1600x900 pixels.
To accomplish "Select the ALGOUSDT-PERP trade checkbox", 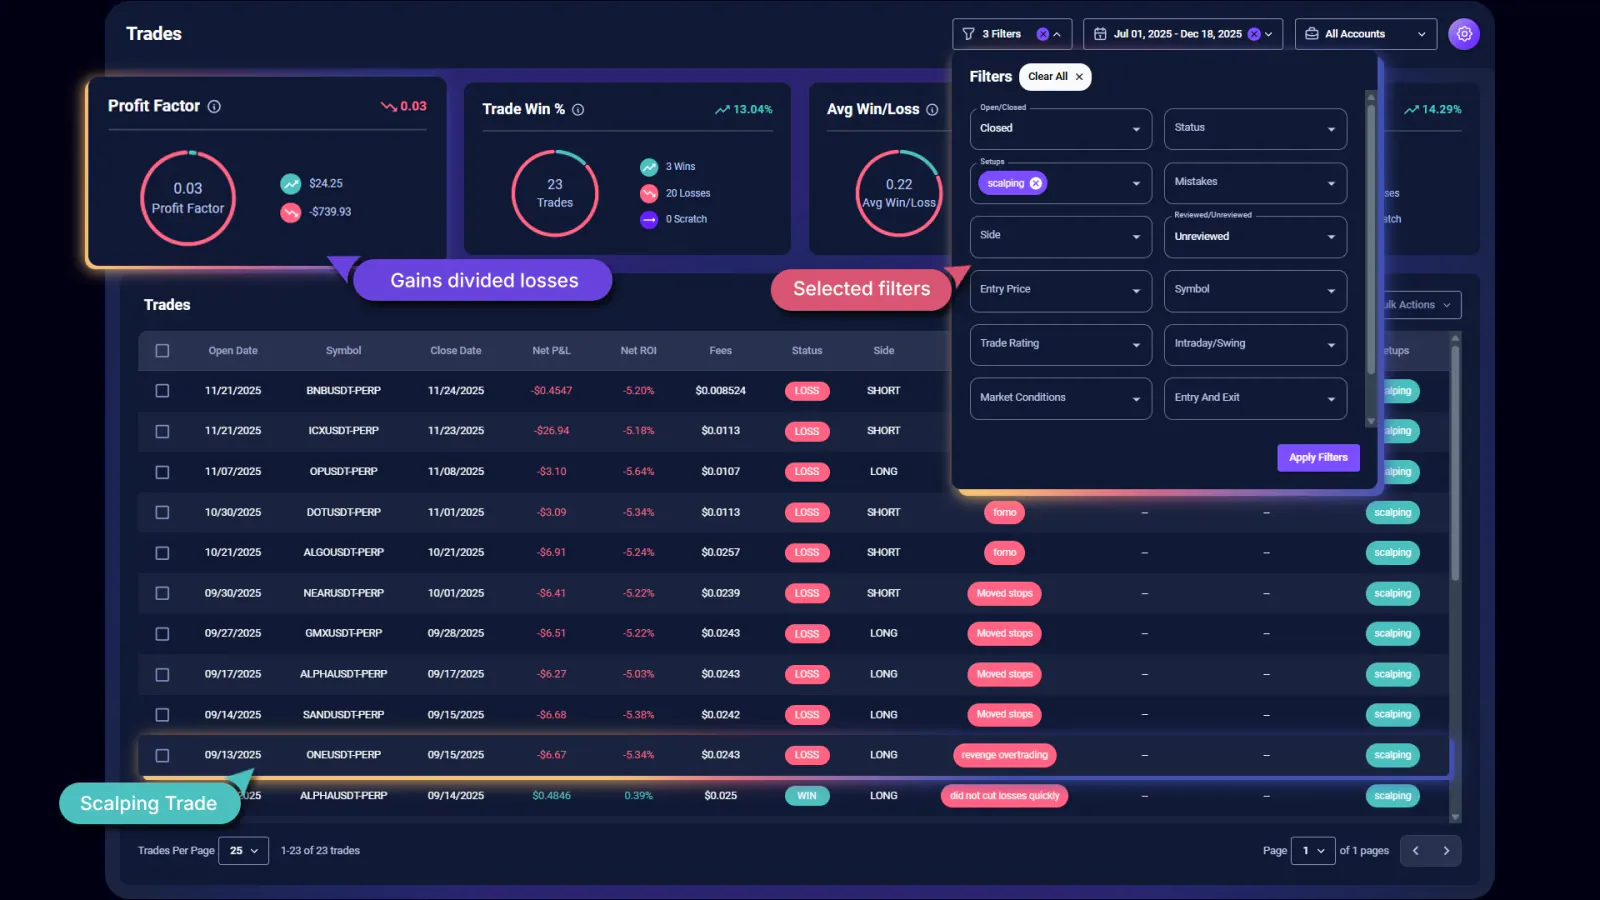I will click(x=162, y=553).
